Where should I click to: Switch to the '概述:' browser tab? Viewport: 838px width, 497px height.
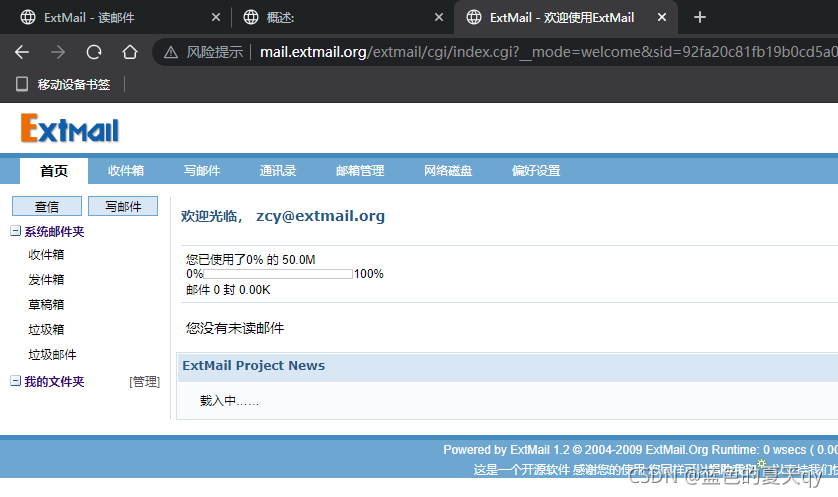(280, 18)
